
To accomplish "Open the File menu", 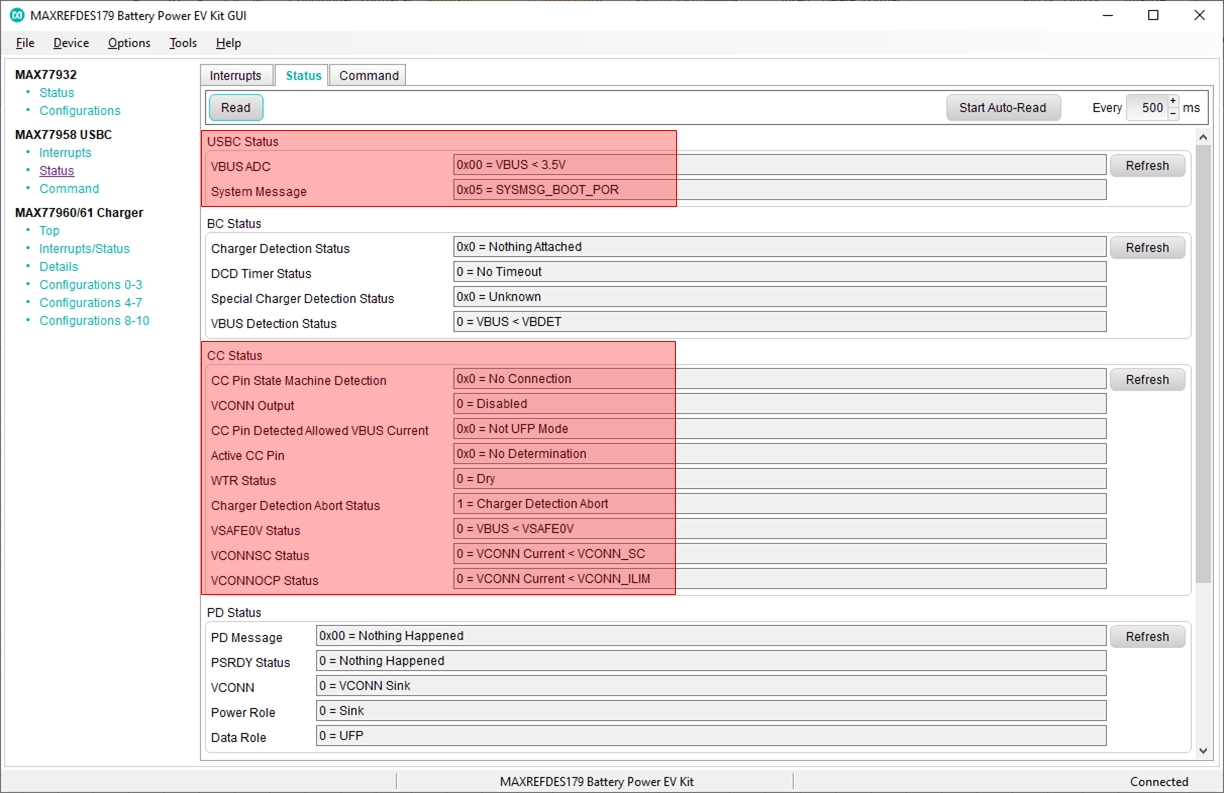I will (25, 43).
